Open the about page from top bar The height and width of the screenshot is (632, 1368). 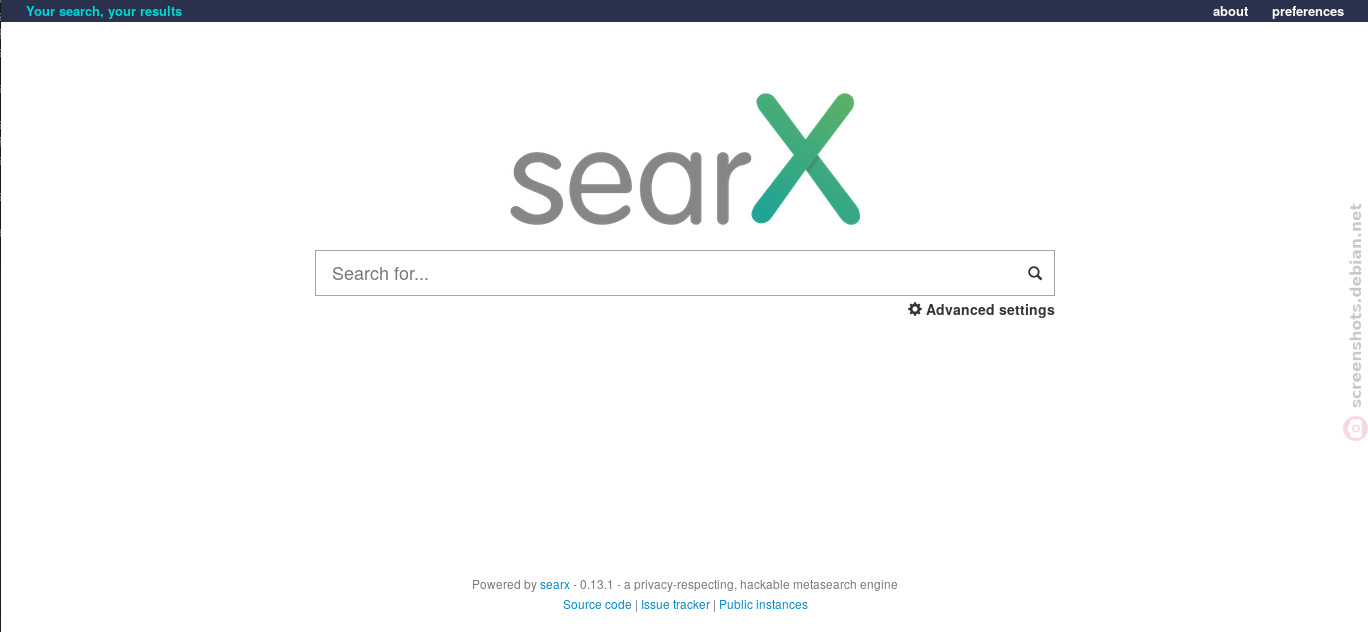(1230, 12)
